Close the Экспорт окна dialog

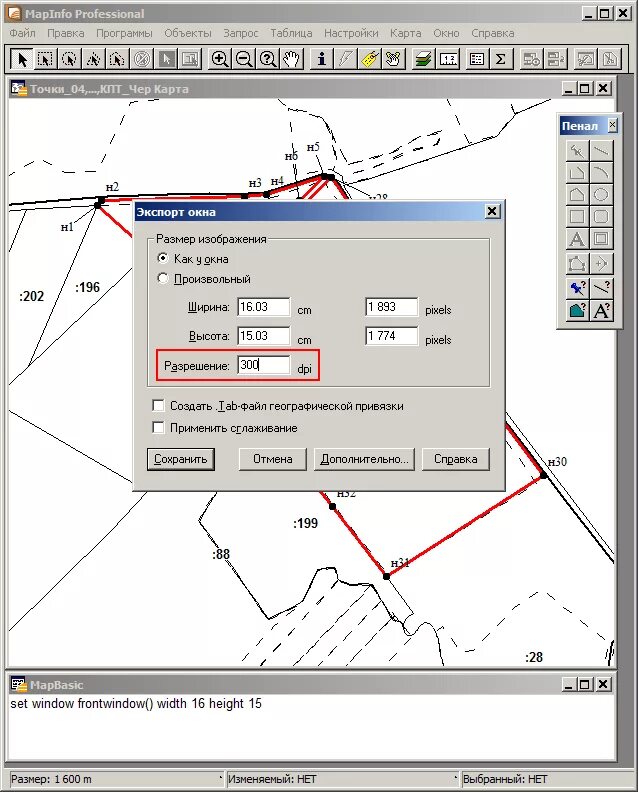point(492,211)
